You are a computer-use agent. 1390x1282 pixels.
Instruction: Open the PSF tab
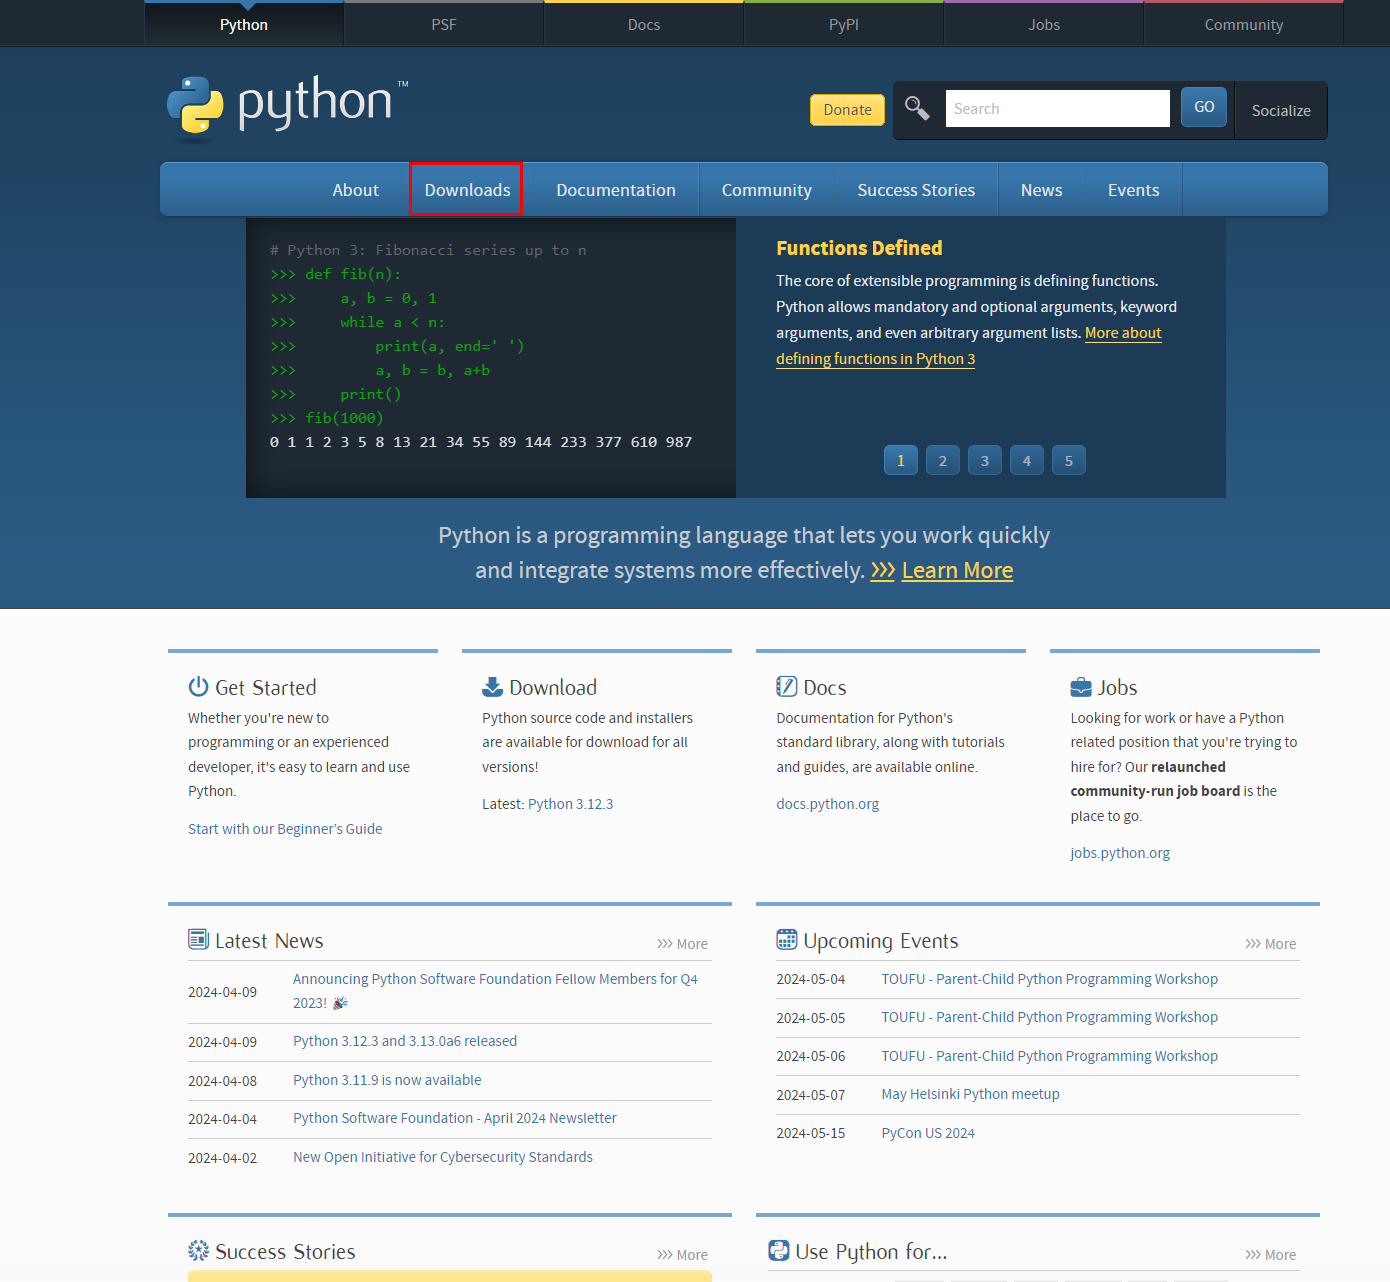[x=444, y=24]
